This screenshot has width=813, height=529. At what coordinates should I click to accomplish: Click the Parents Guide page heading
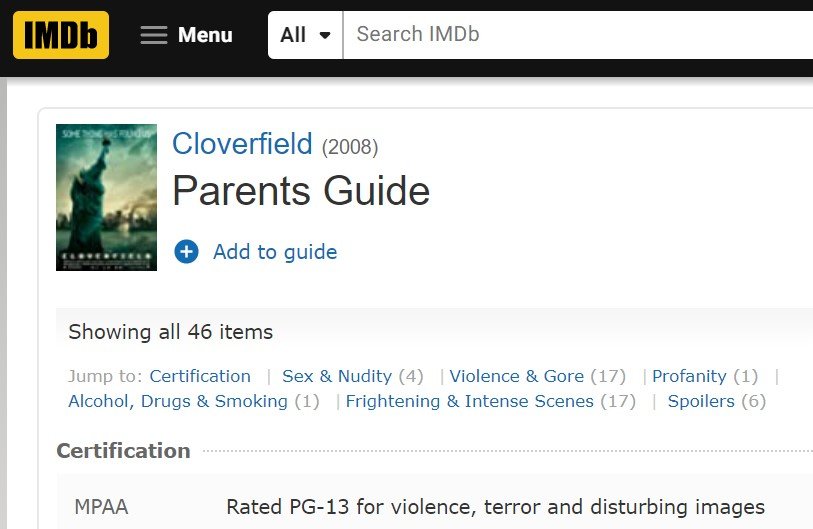(301, 191)
